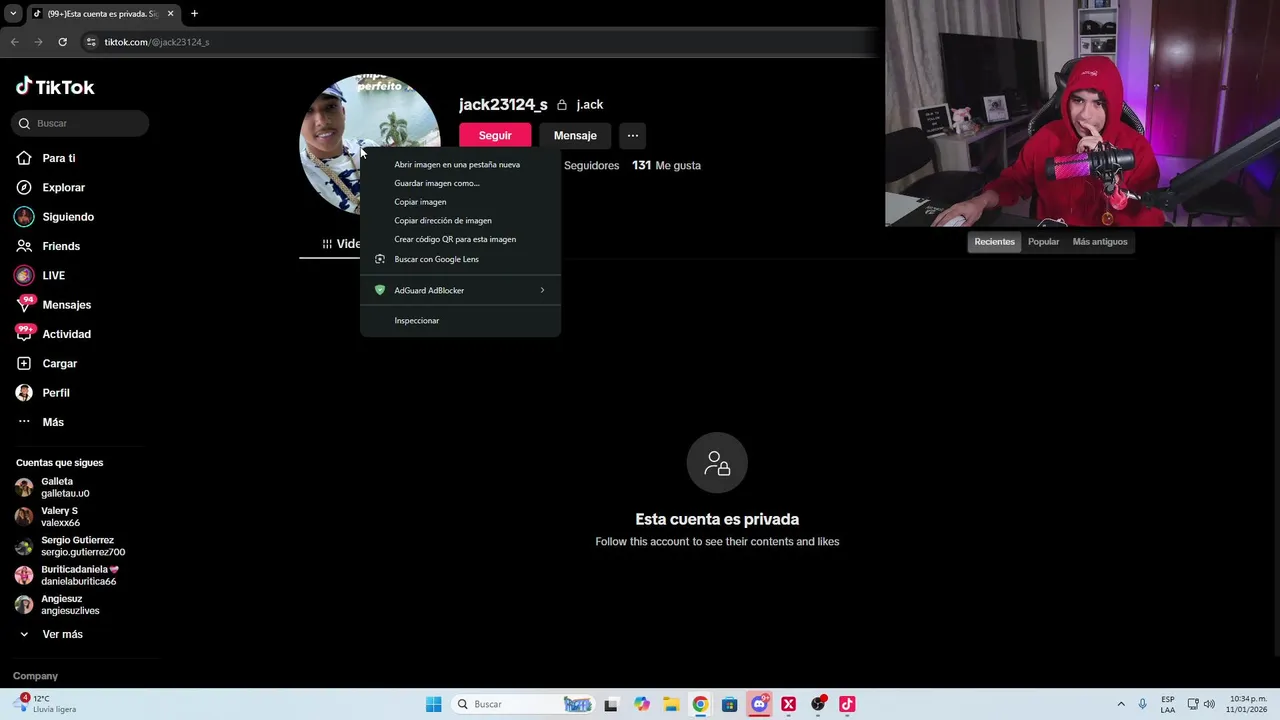Viewport: 1280px width, 720px height.
Task: Click taskbar Buscar search box
Action: tap(522, 704)
